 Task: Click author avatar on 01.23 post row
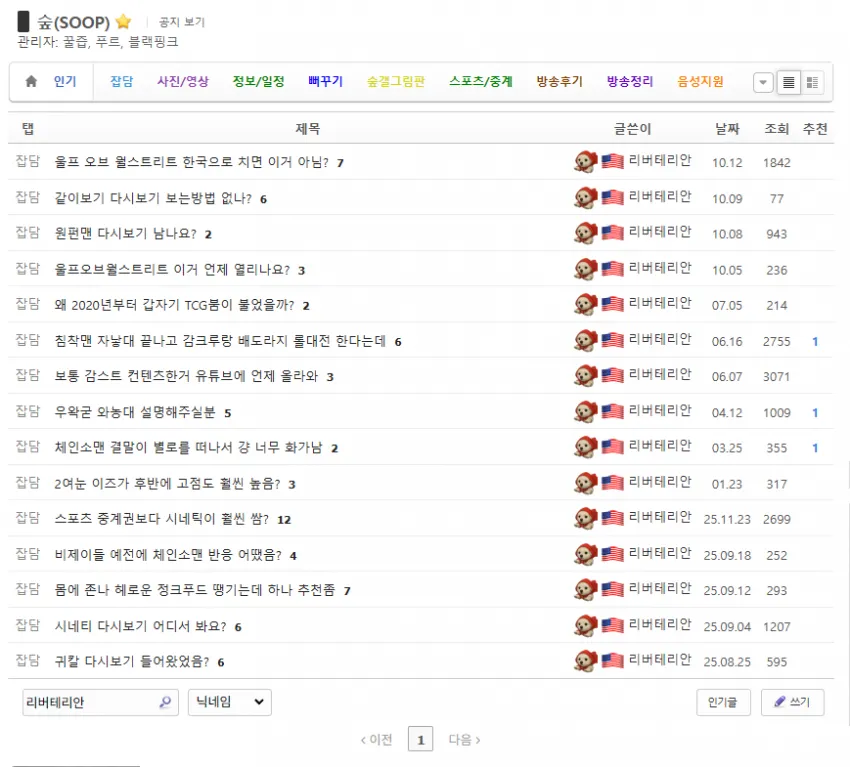(585, 483)
